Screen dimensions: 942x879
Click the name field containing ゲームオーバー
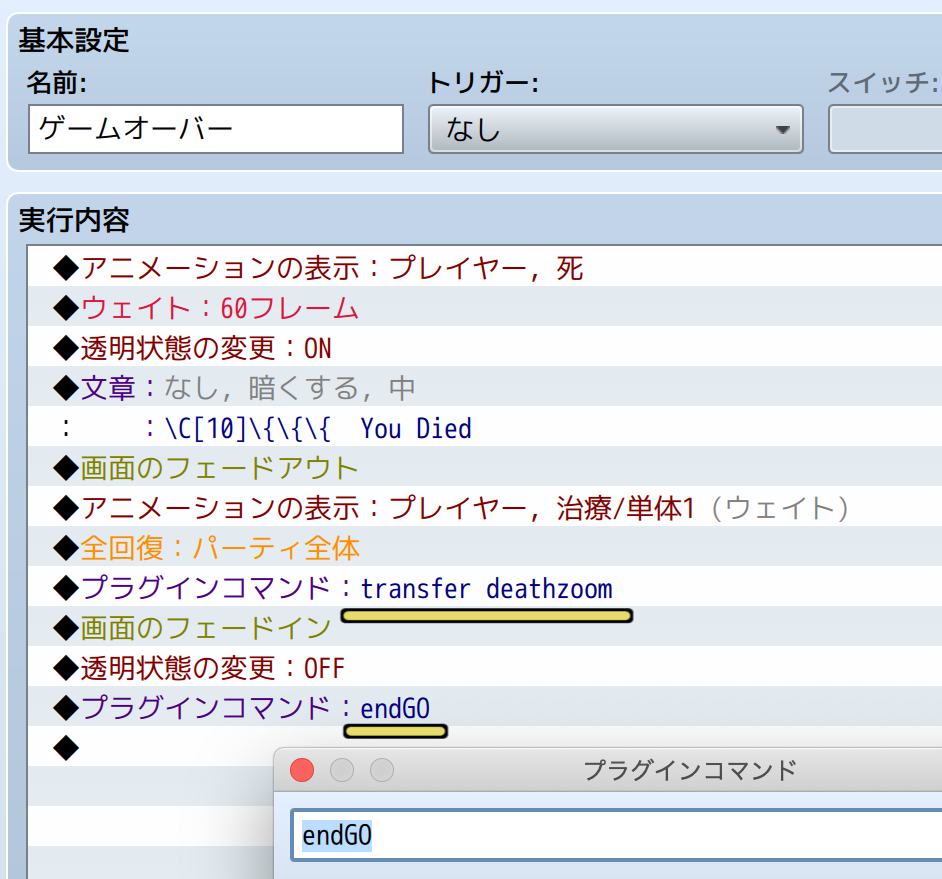point(215,129)
